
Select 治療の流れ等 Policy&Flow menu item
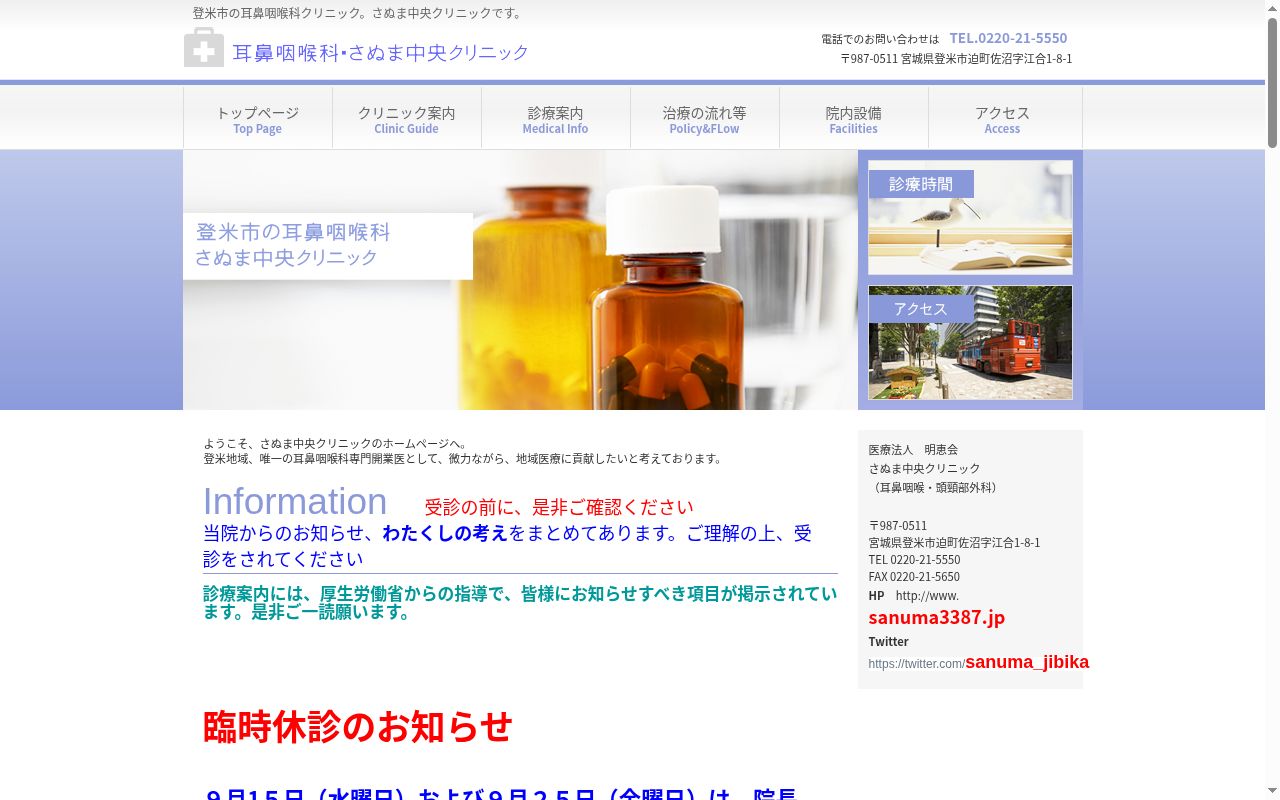coord(705,119)
